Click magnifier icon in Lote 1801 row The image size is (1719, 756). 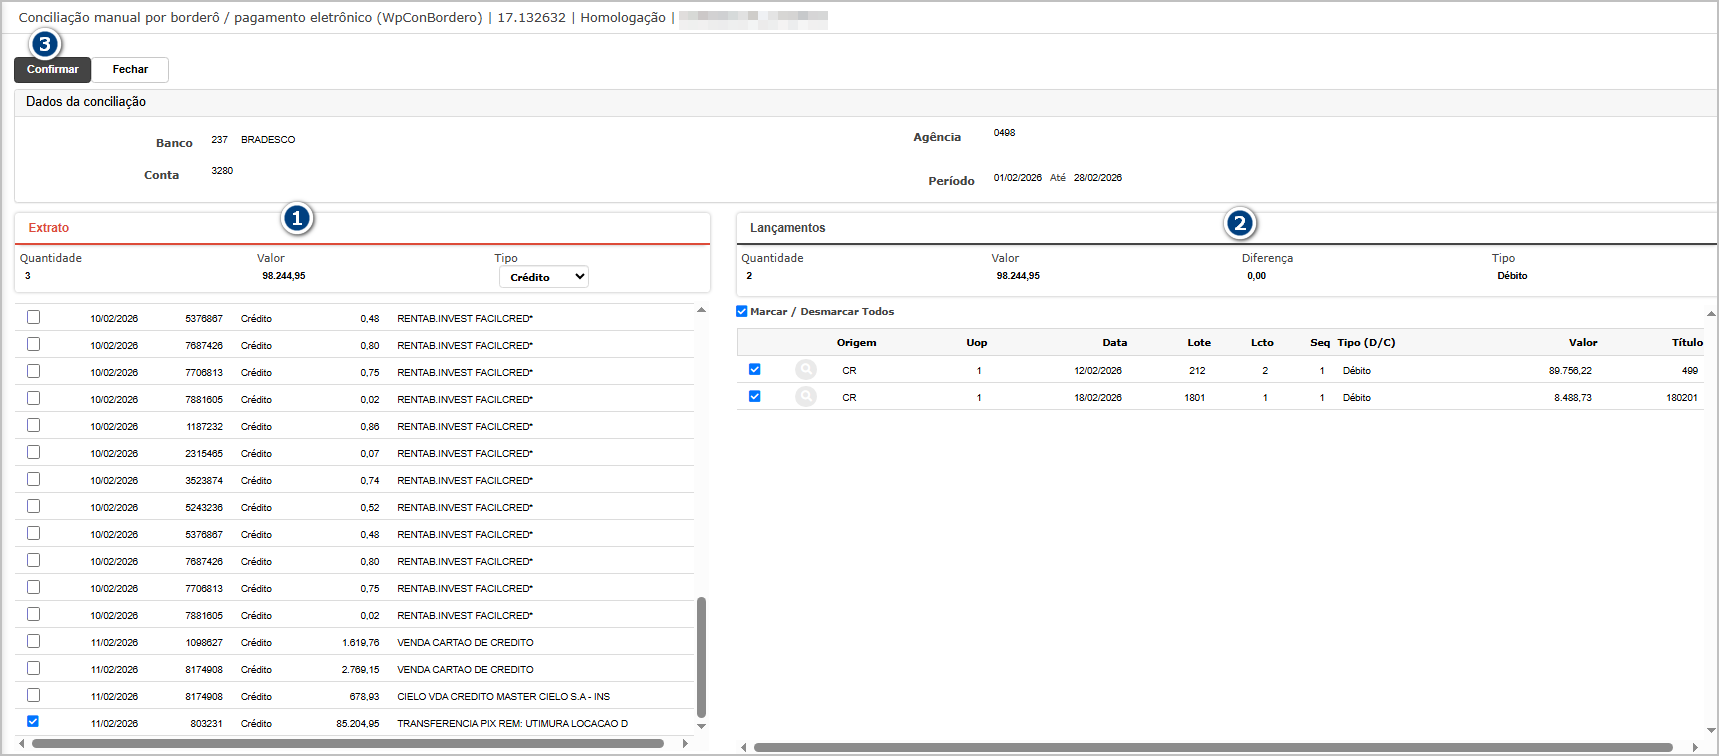point(805,397)
